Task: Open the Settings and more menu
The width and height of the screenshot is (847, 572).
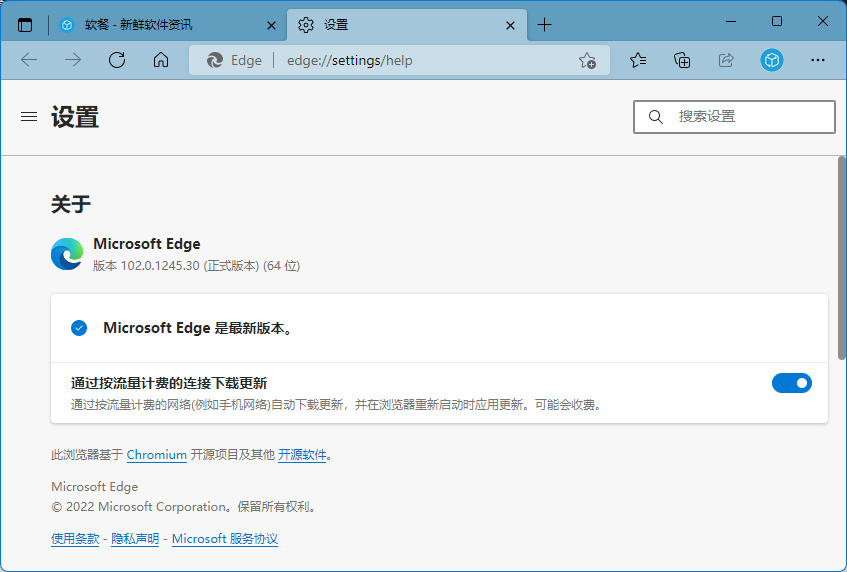Action: click(x=817, y=60)
